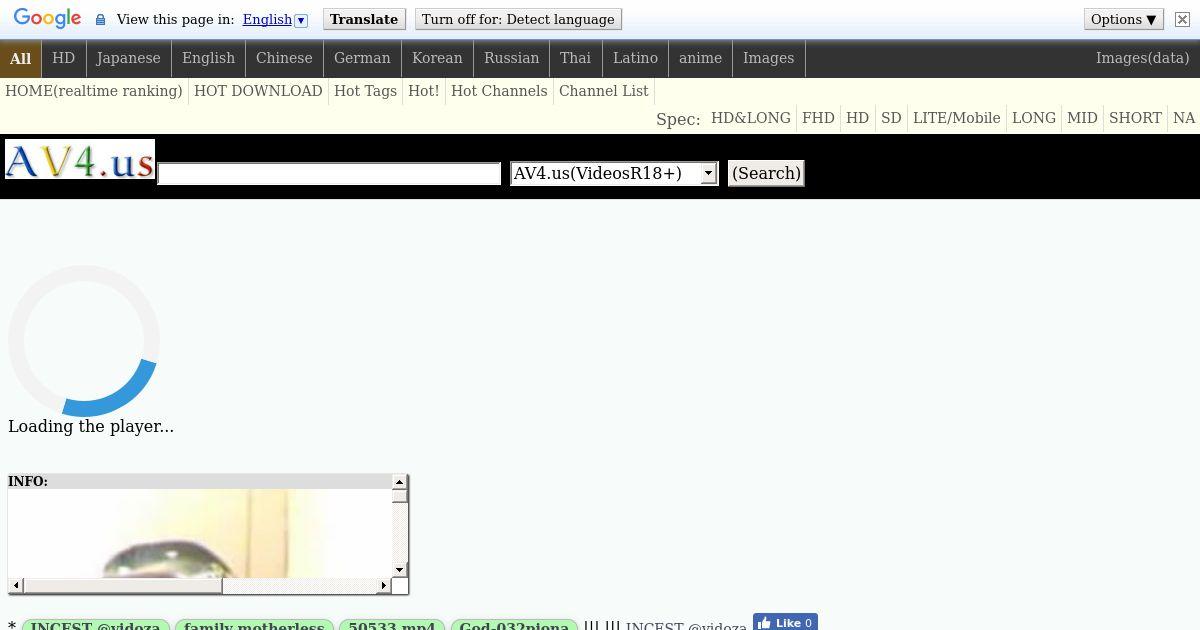Open the Russian category tab
Screen dimensions: 1200x630
click(511, 58)
